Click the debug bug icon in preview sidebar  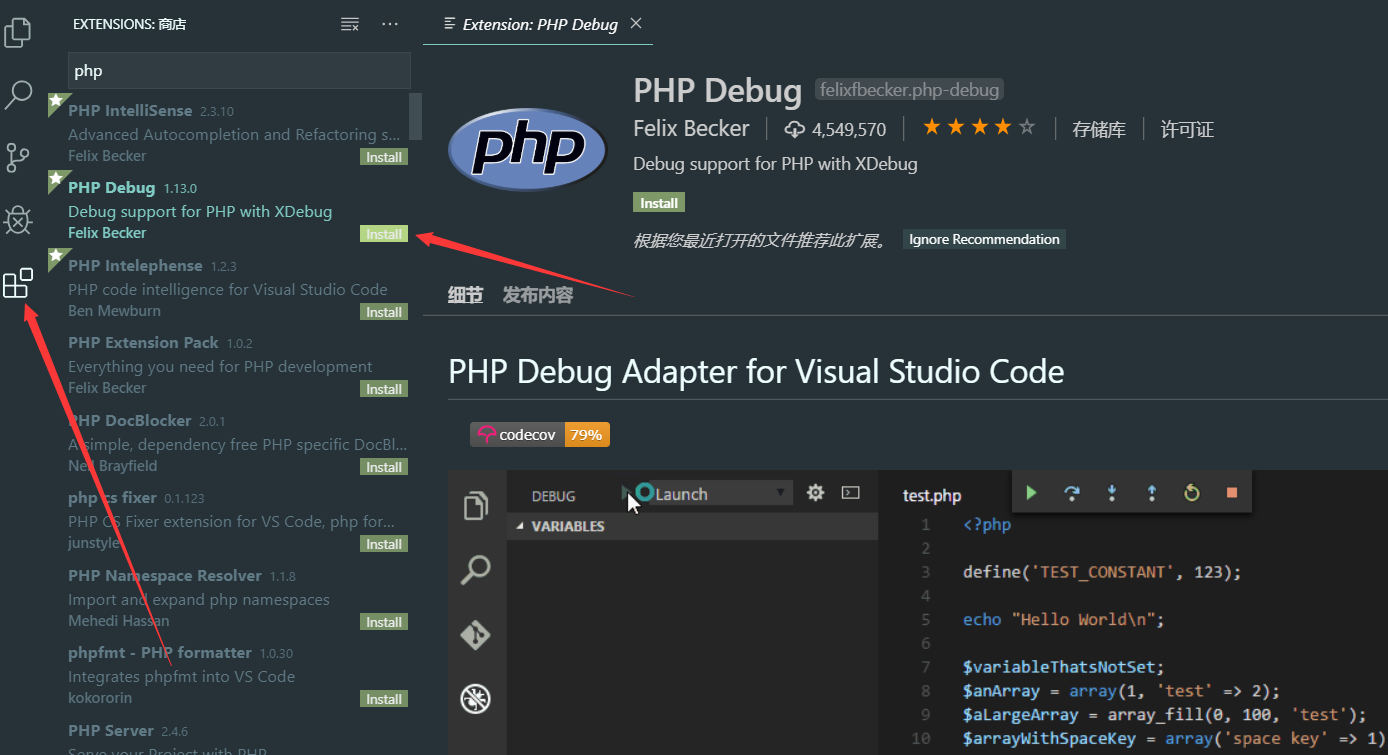click(475, 699)
